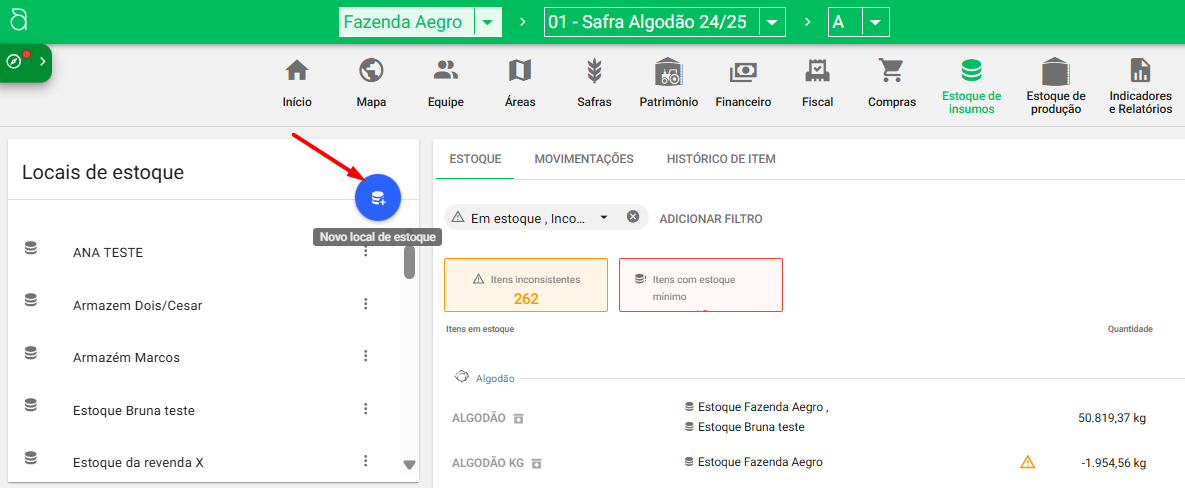Click scroll down arrow in stock list
The height and width of the screenshot is (488, 1185).
[x=409, y=464]
